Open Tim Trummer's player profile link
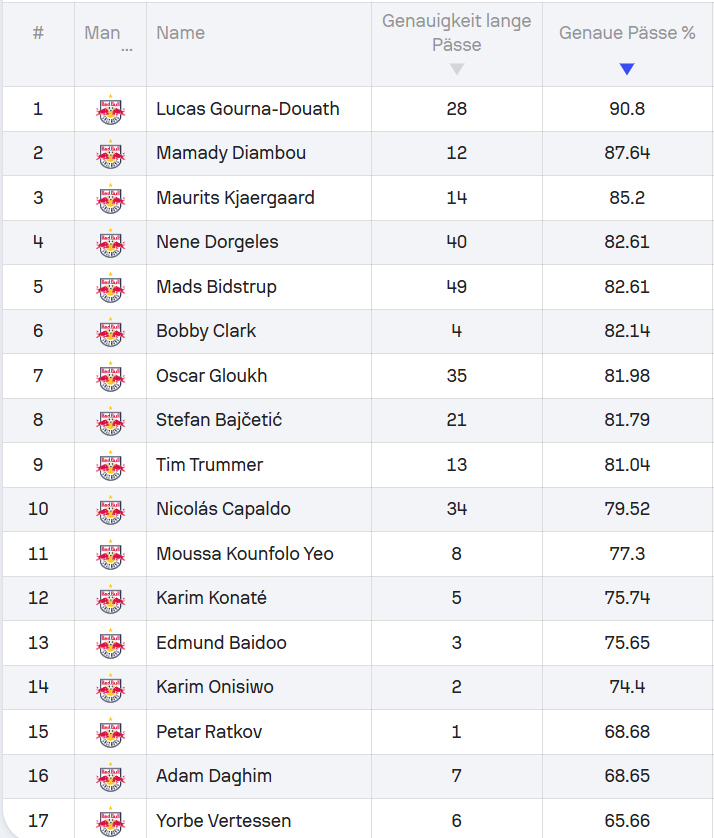This screenshot has height=838, width=714. (209, 465)
